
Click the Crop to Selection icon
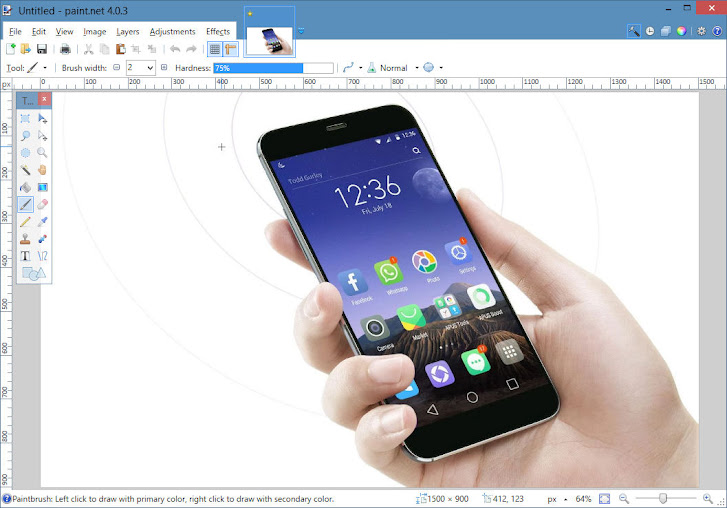136,49
